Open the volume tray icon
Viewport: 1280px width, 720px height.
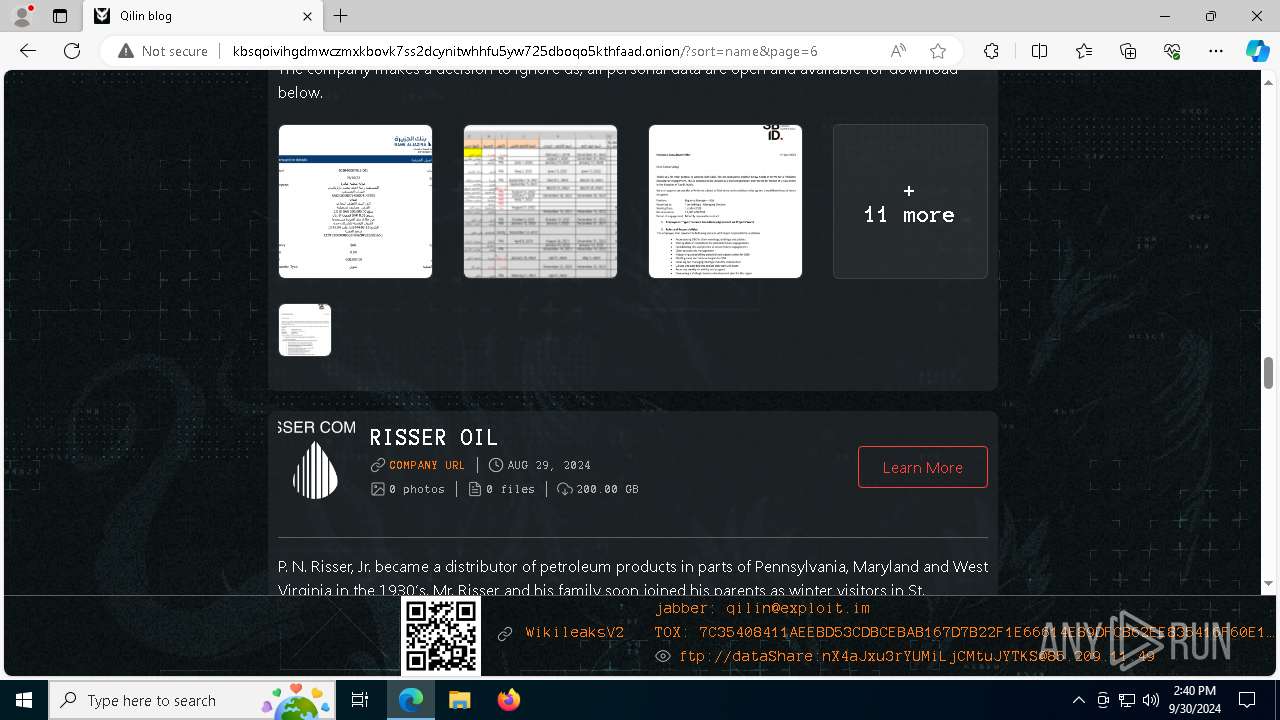(x=1151, y=700)
